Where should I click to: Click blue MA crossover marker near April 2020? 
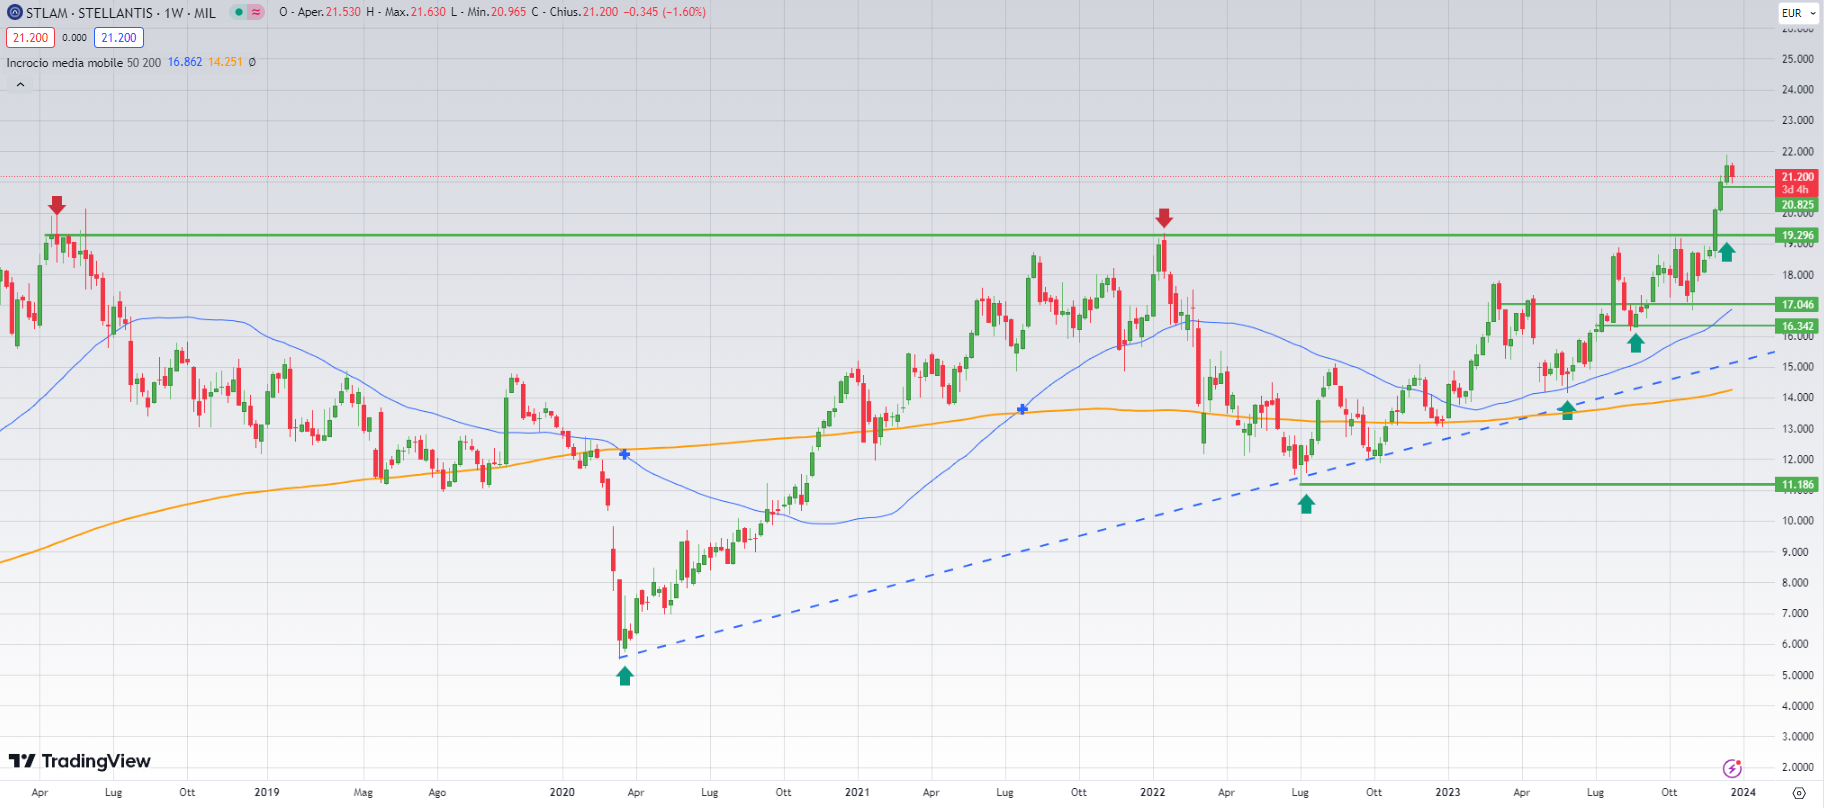click(625, 454)
